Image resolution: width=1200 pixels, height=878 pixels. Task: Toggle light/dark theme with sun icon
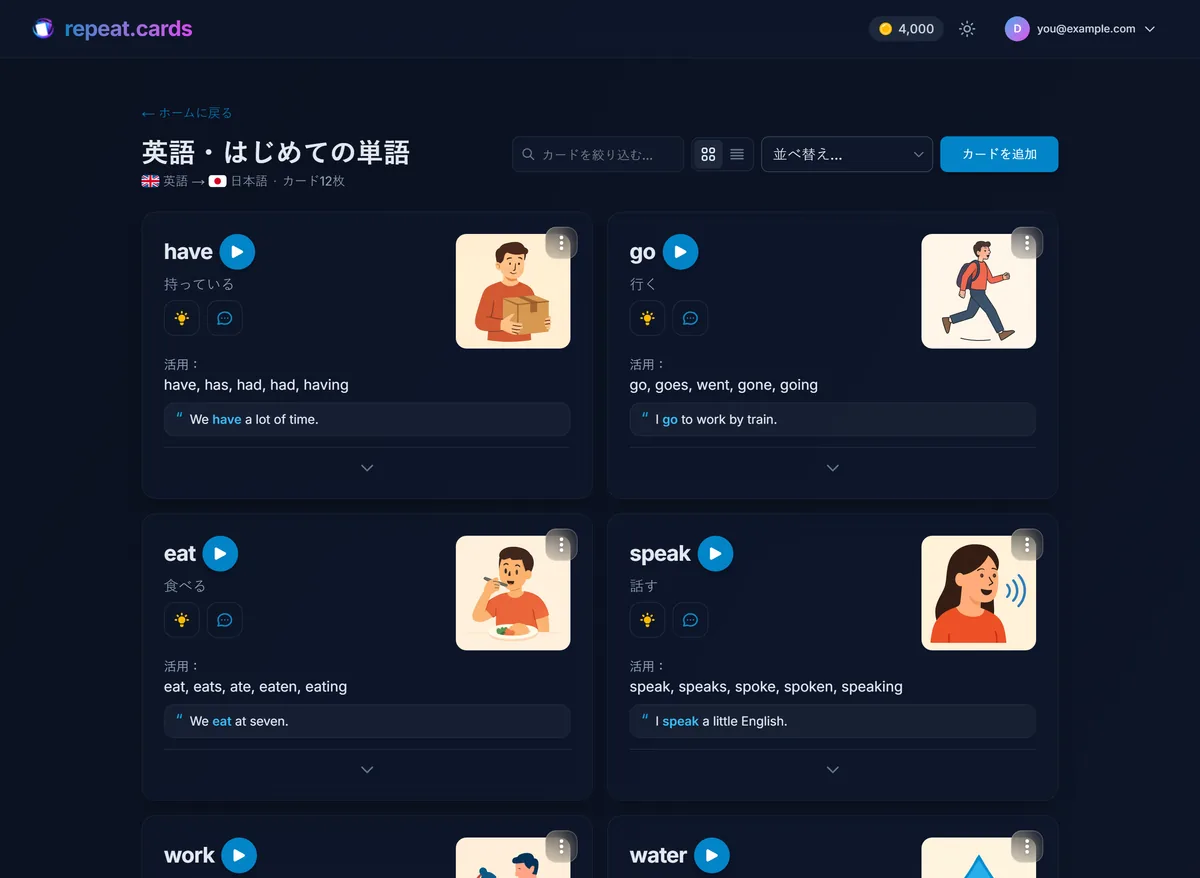[x=967, y=29]
